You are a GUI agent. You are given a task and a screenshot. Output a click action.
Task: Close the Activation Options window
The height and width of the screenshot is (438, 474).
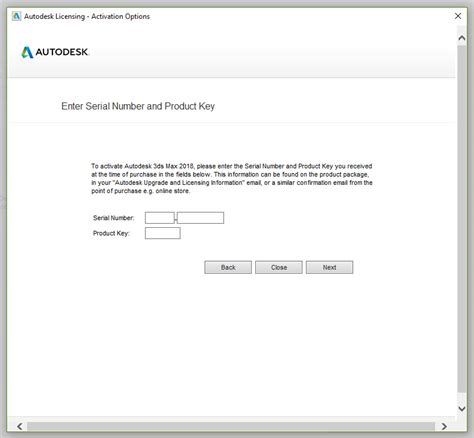coord(458,16)
